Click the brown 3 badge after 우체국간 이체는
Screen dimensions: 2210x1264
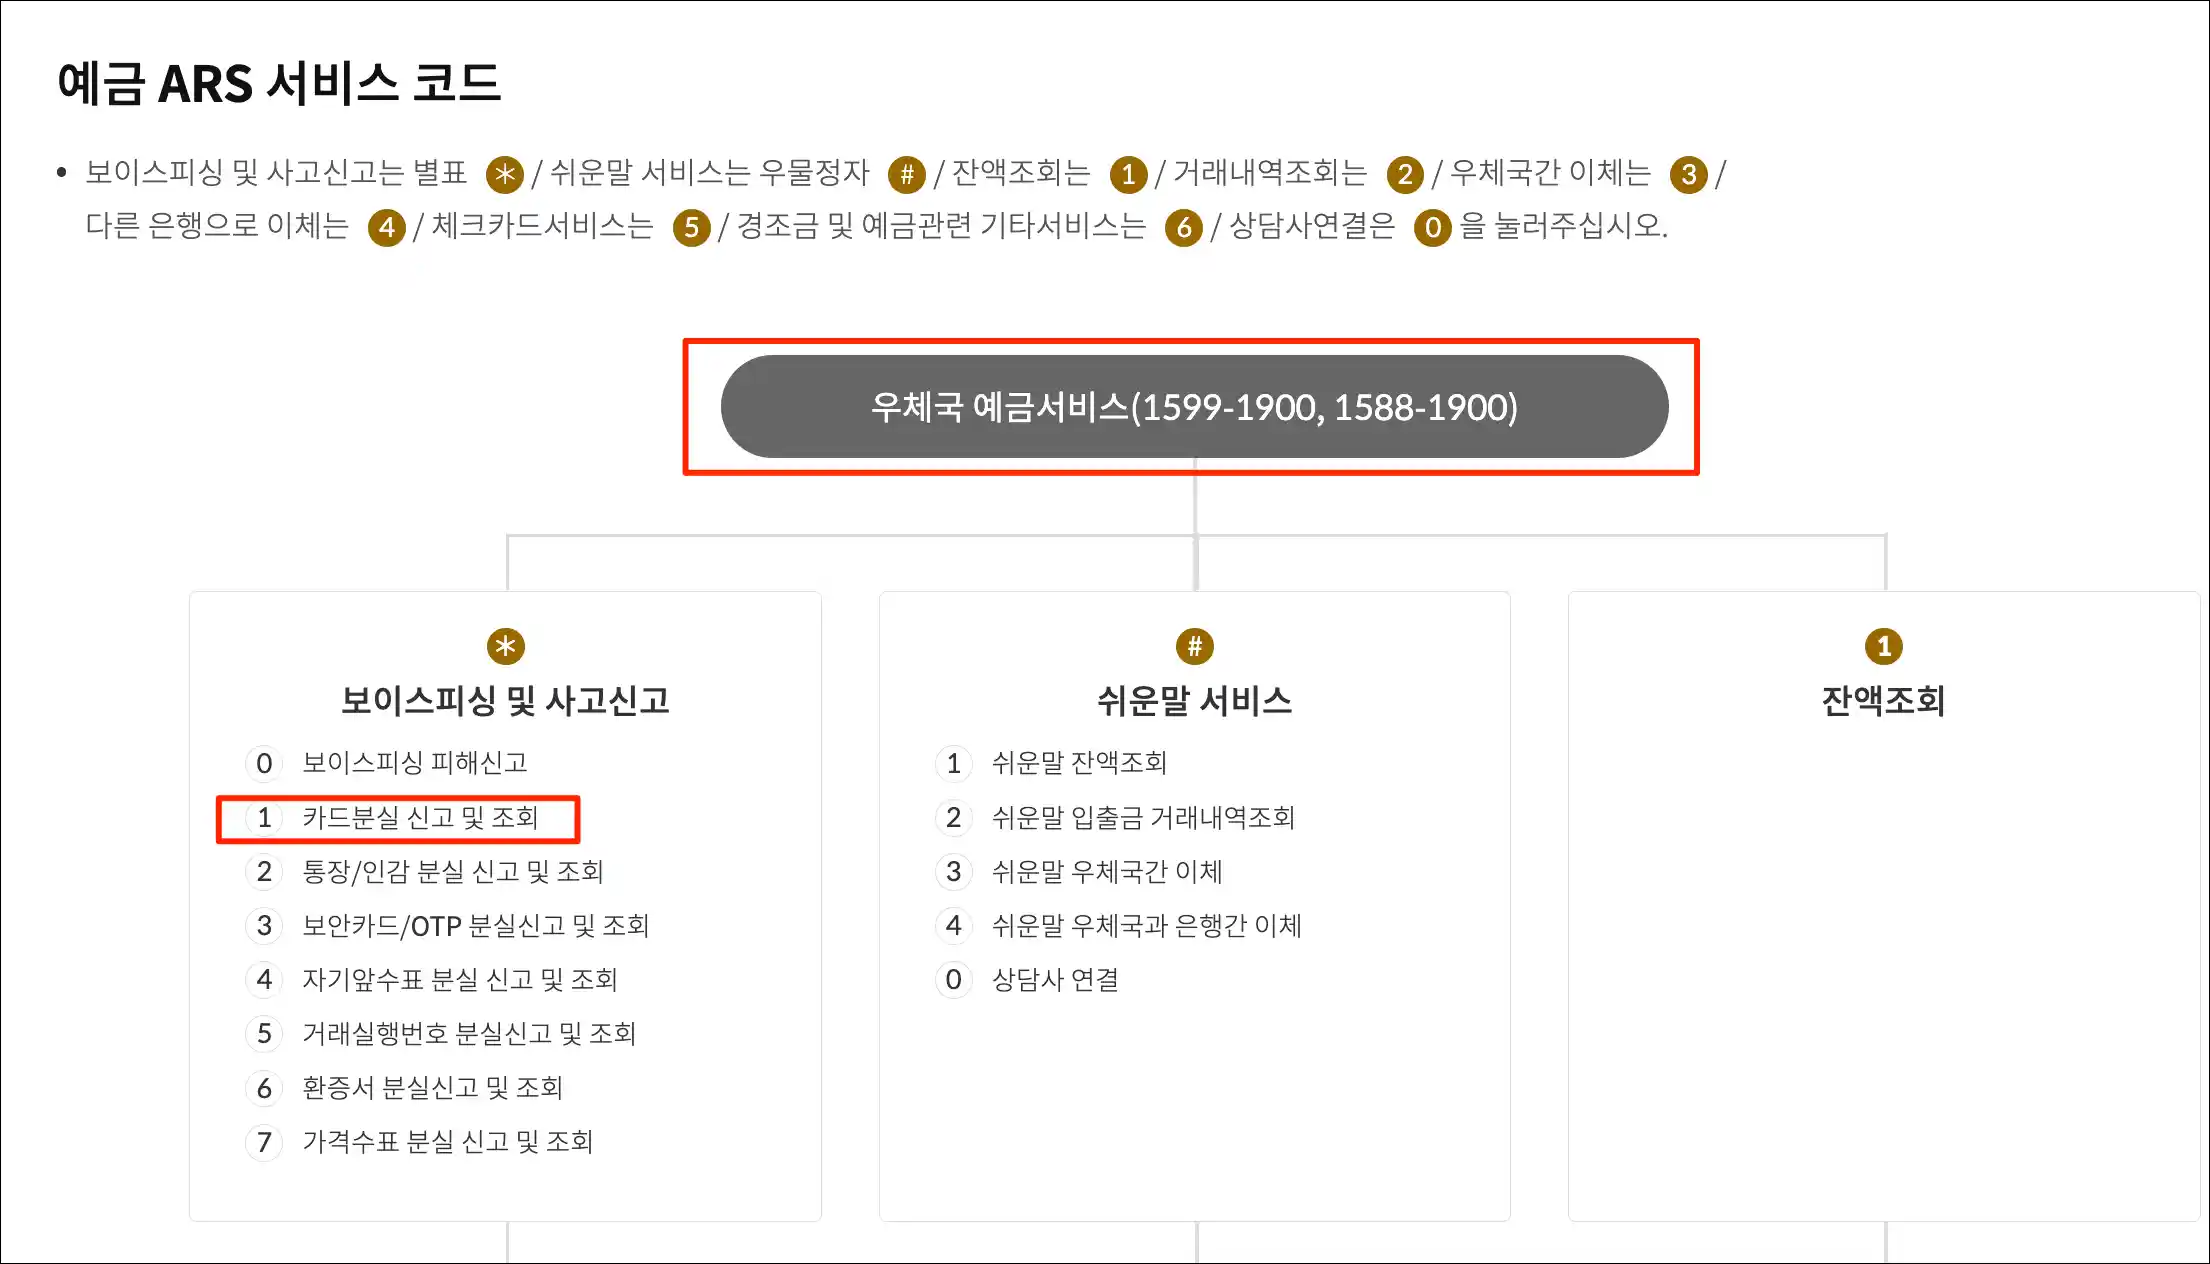click(1689, 175)
